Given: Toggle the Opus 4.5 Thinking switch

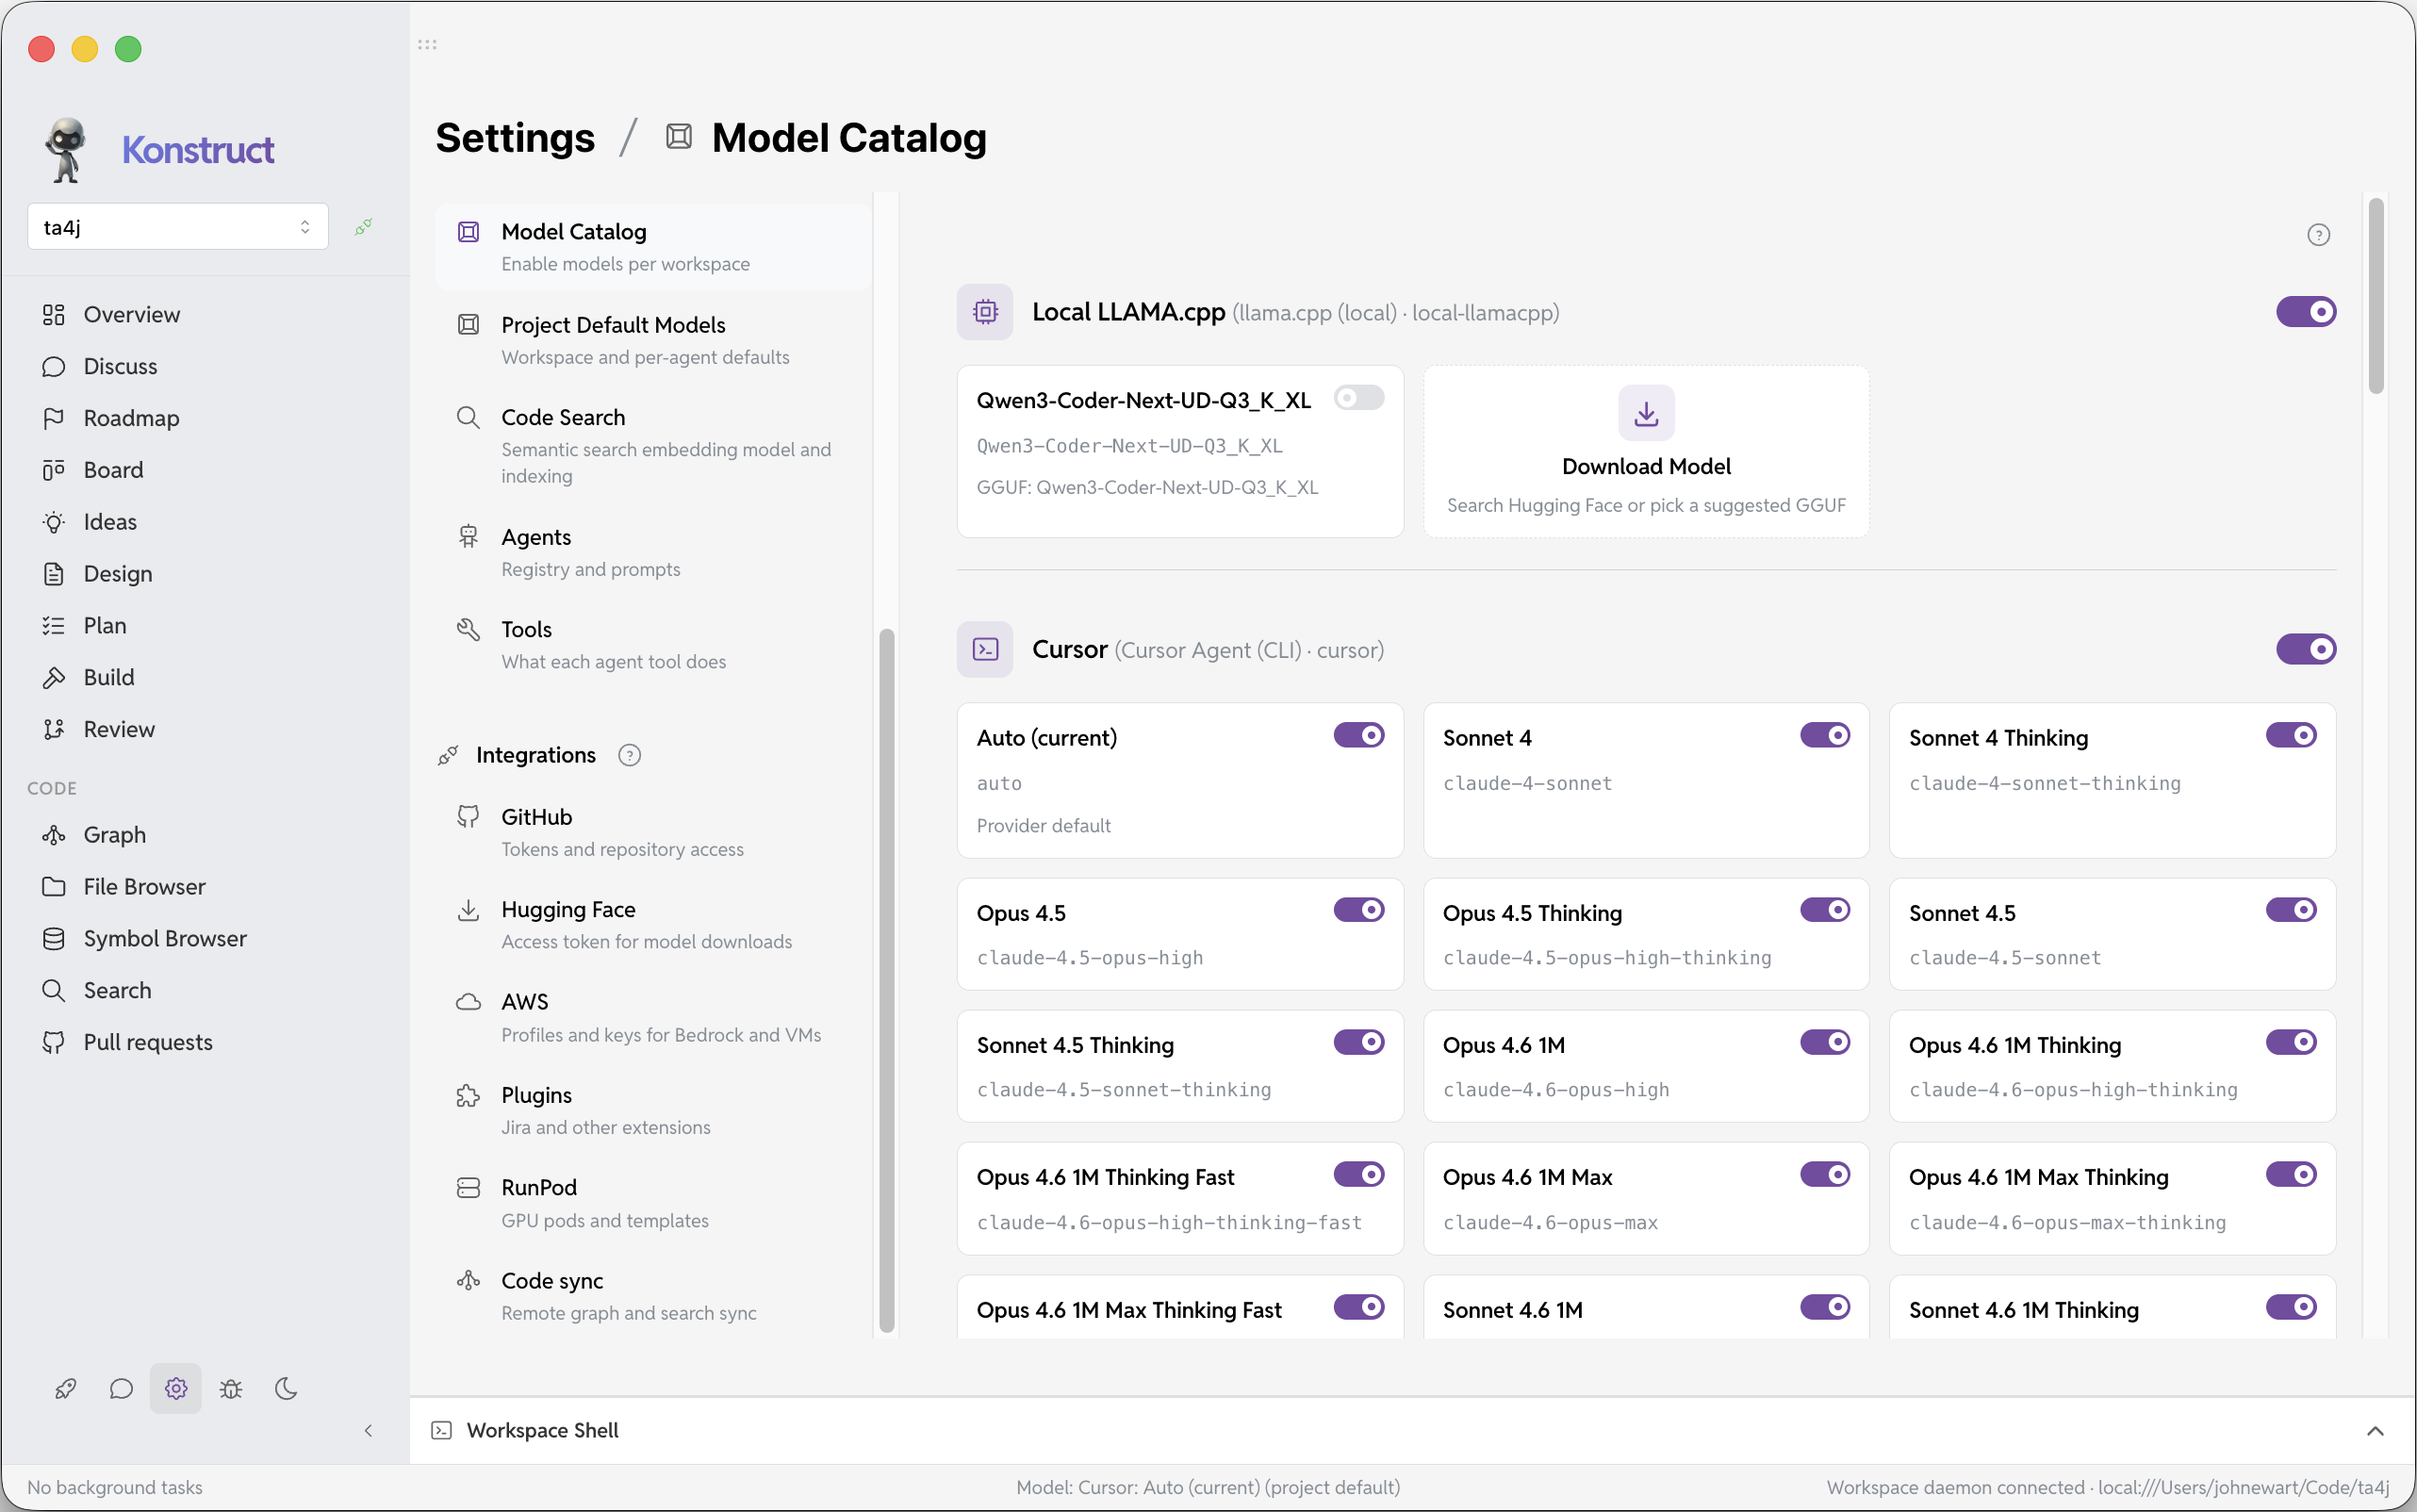Looking at the screenshot, I should click(x=1825, y=910).
